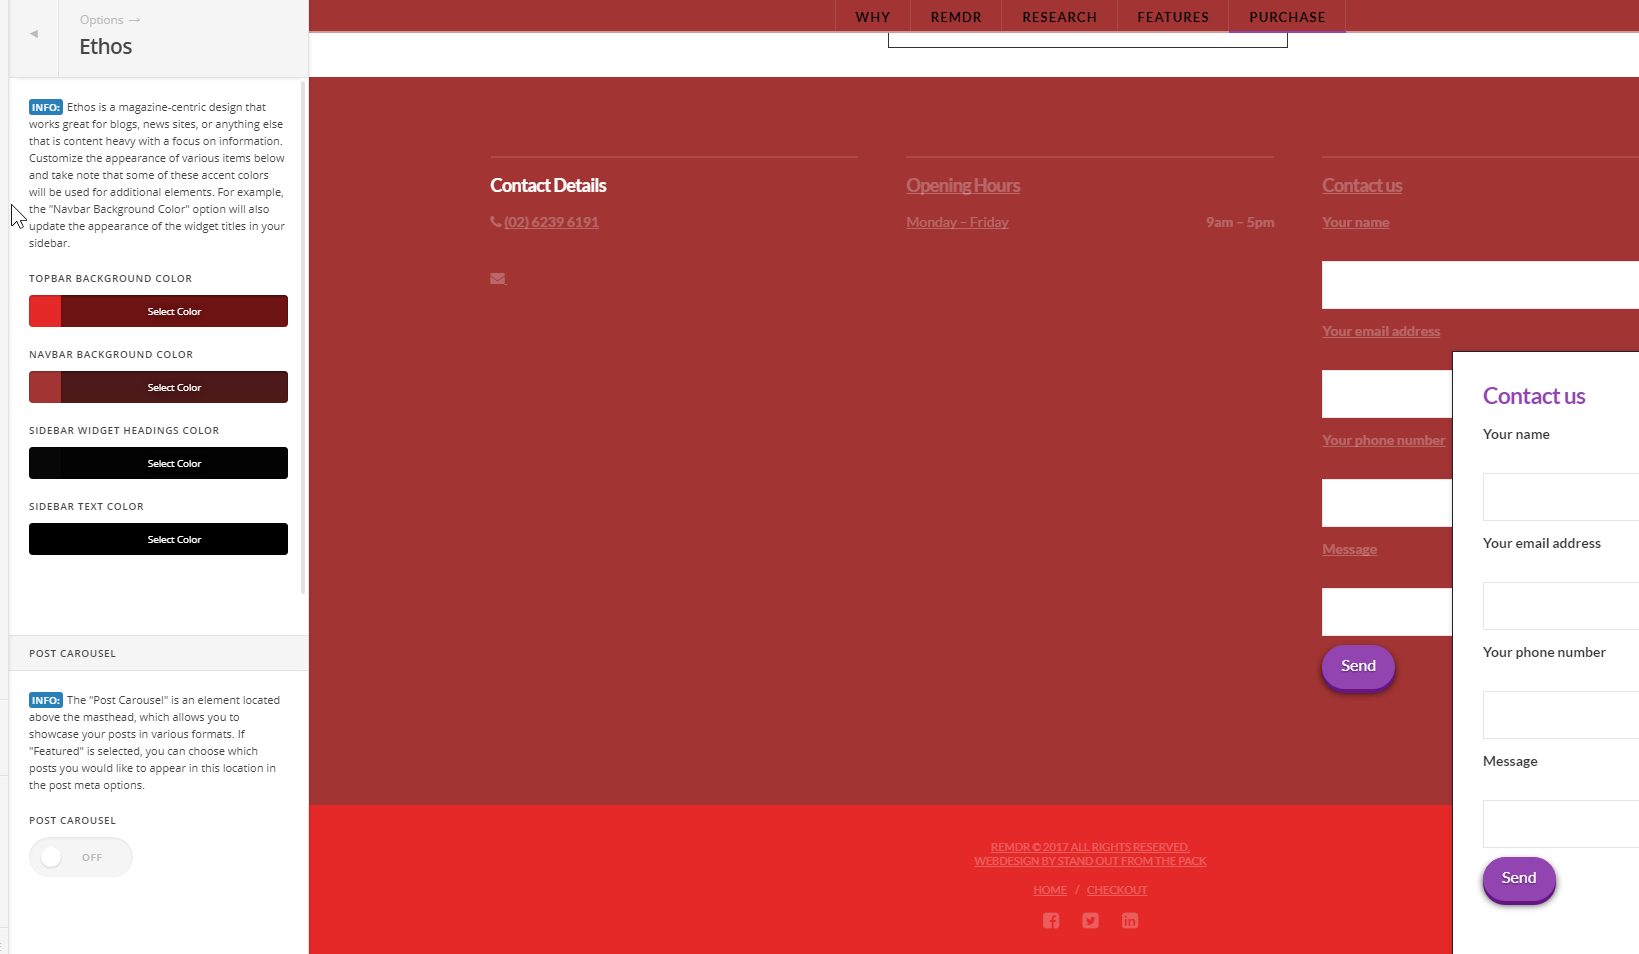1639x954 pixels.
Task: Click the phone number (02) 6239 6191
Action: coord(551,222)
